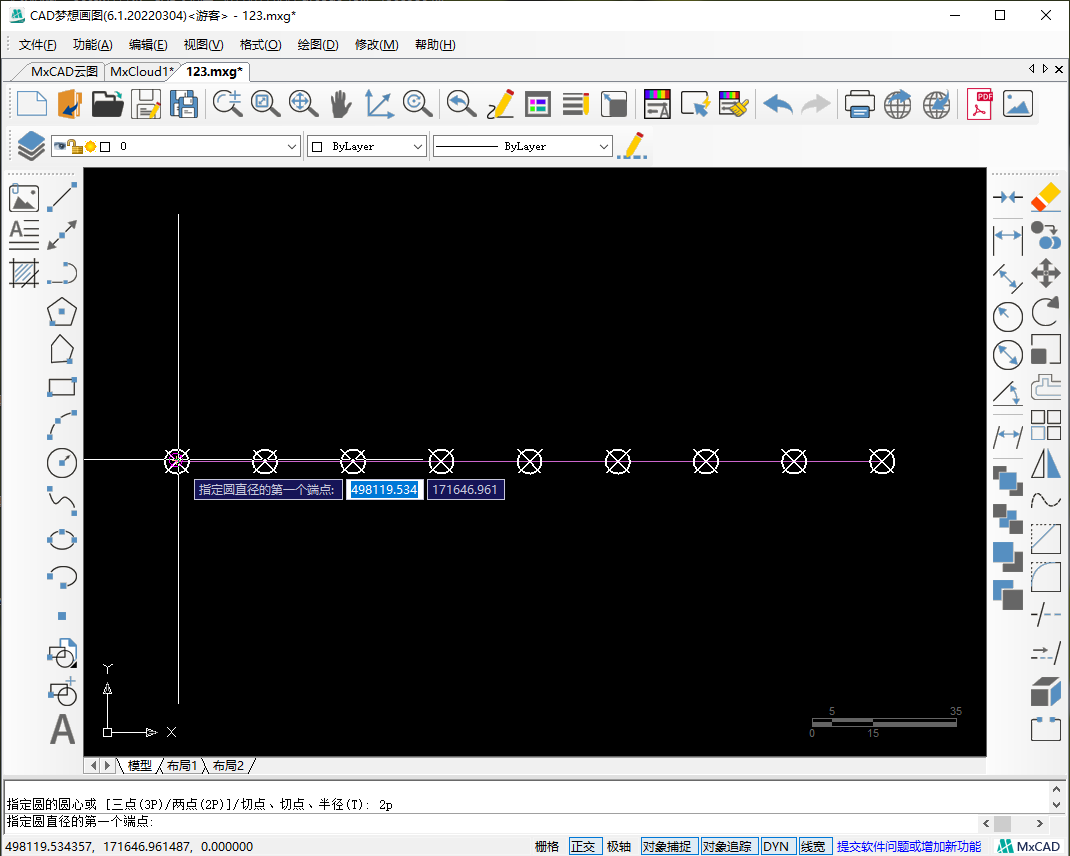Select the Line drawing tool

pyautogui.click(x=62, y=197)
